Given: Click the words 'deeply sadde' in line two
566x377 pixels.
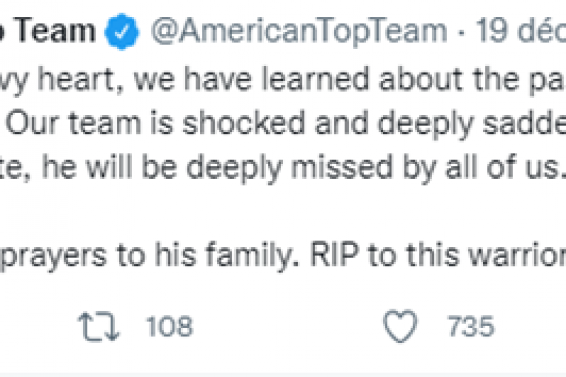Looking at the screenshot, I should click(471, 124).
